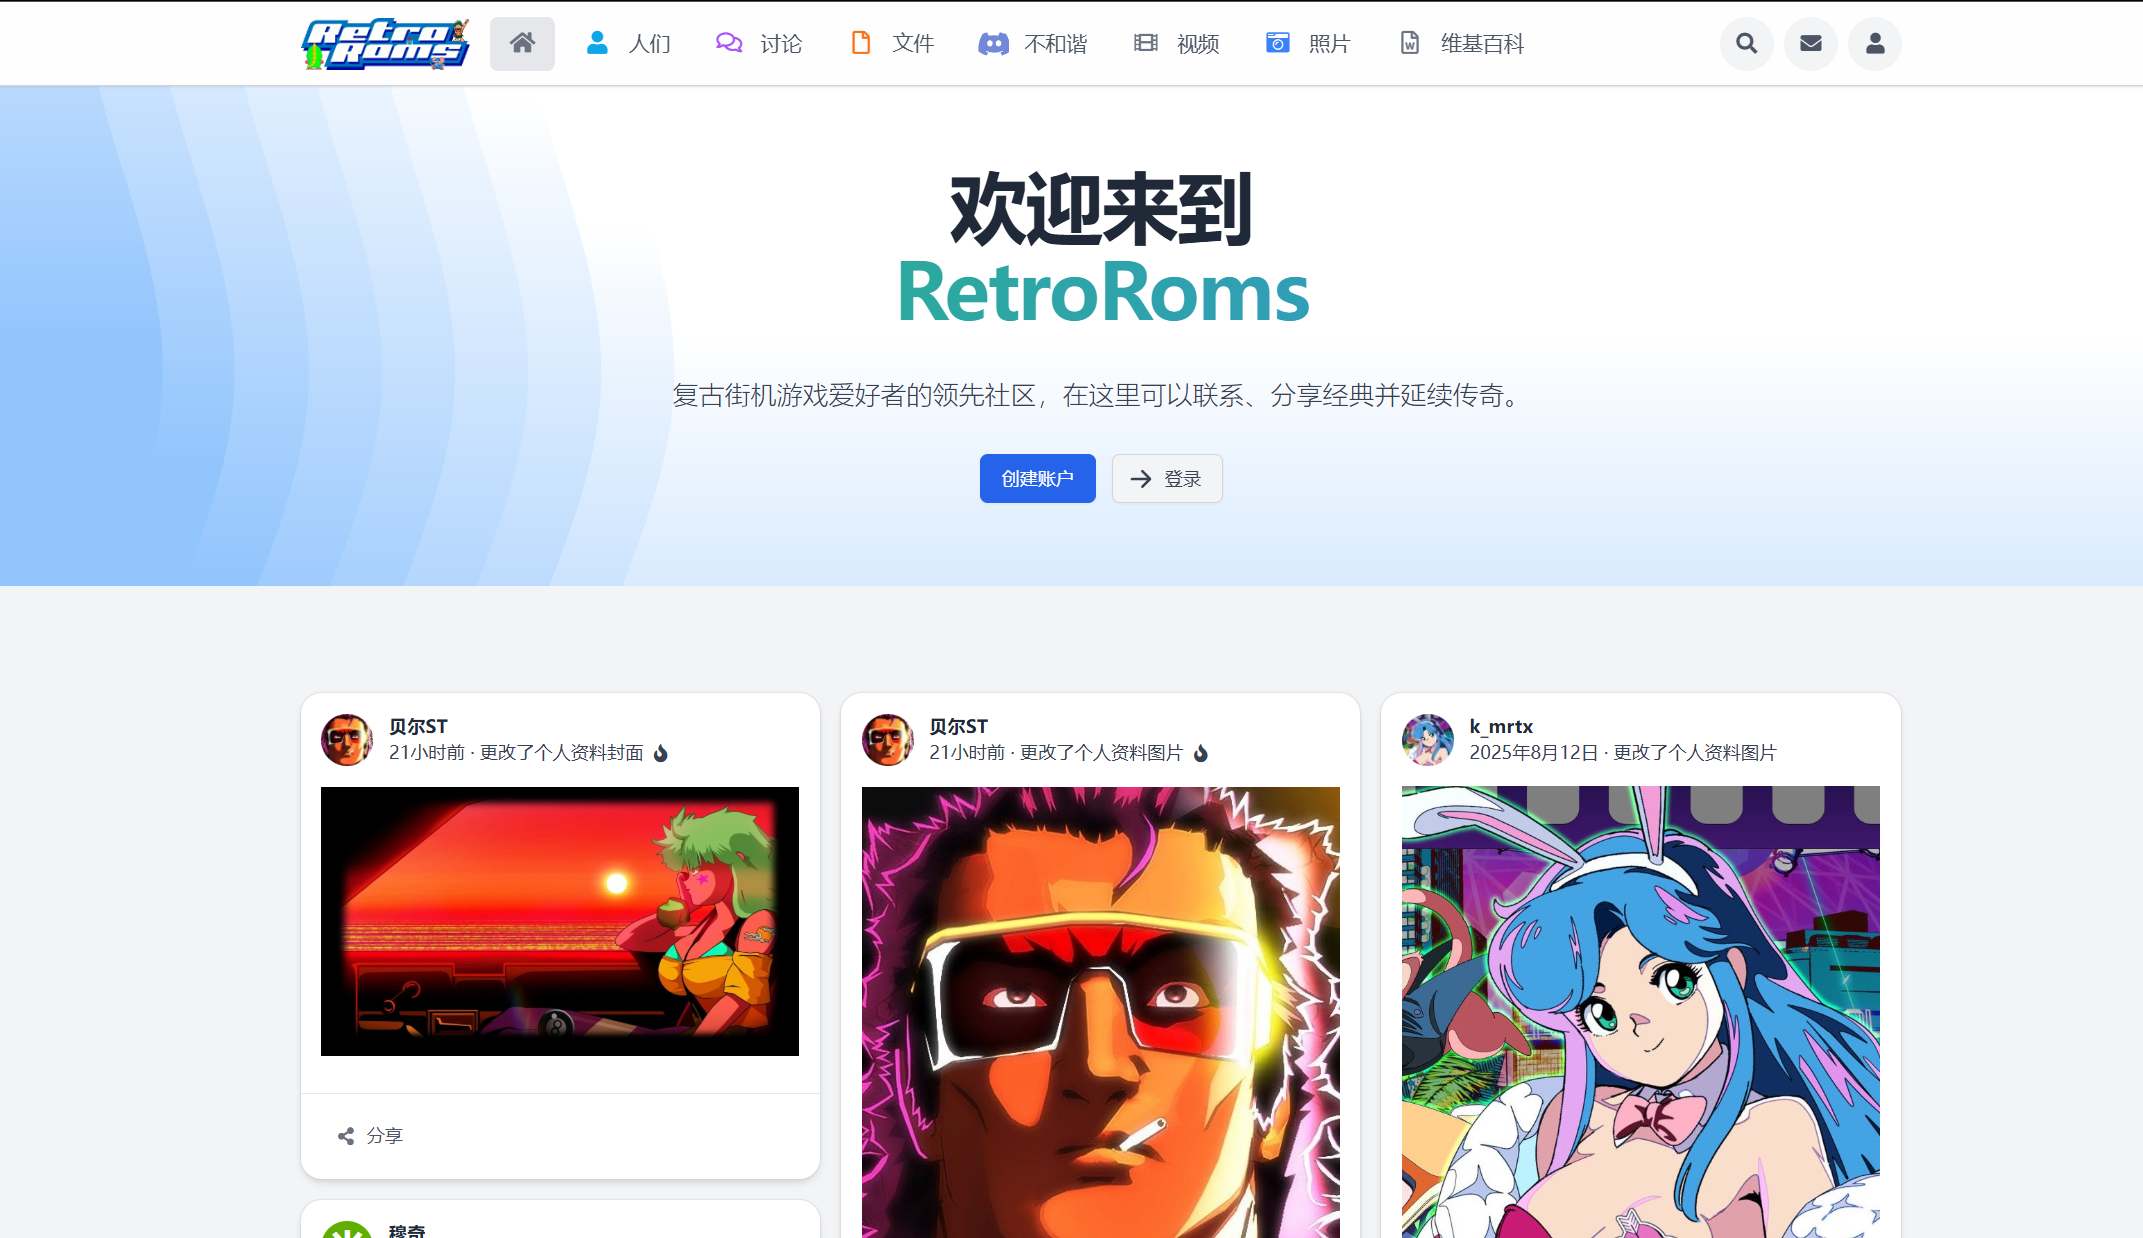Click the Discord icon beside 不和谐

[x=993, y=43]
